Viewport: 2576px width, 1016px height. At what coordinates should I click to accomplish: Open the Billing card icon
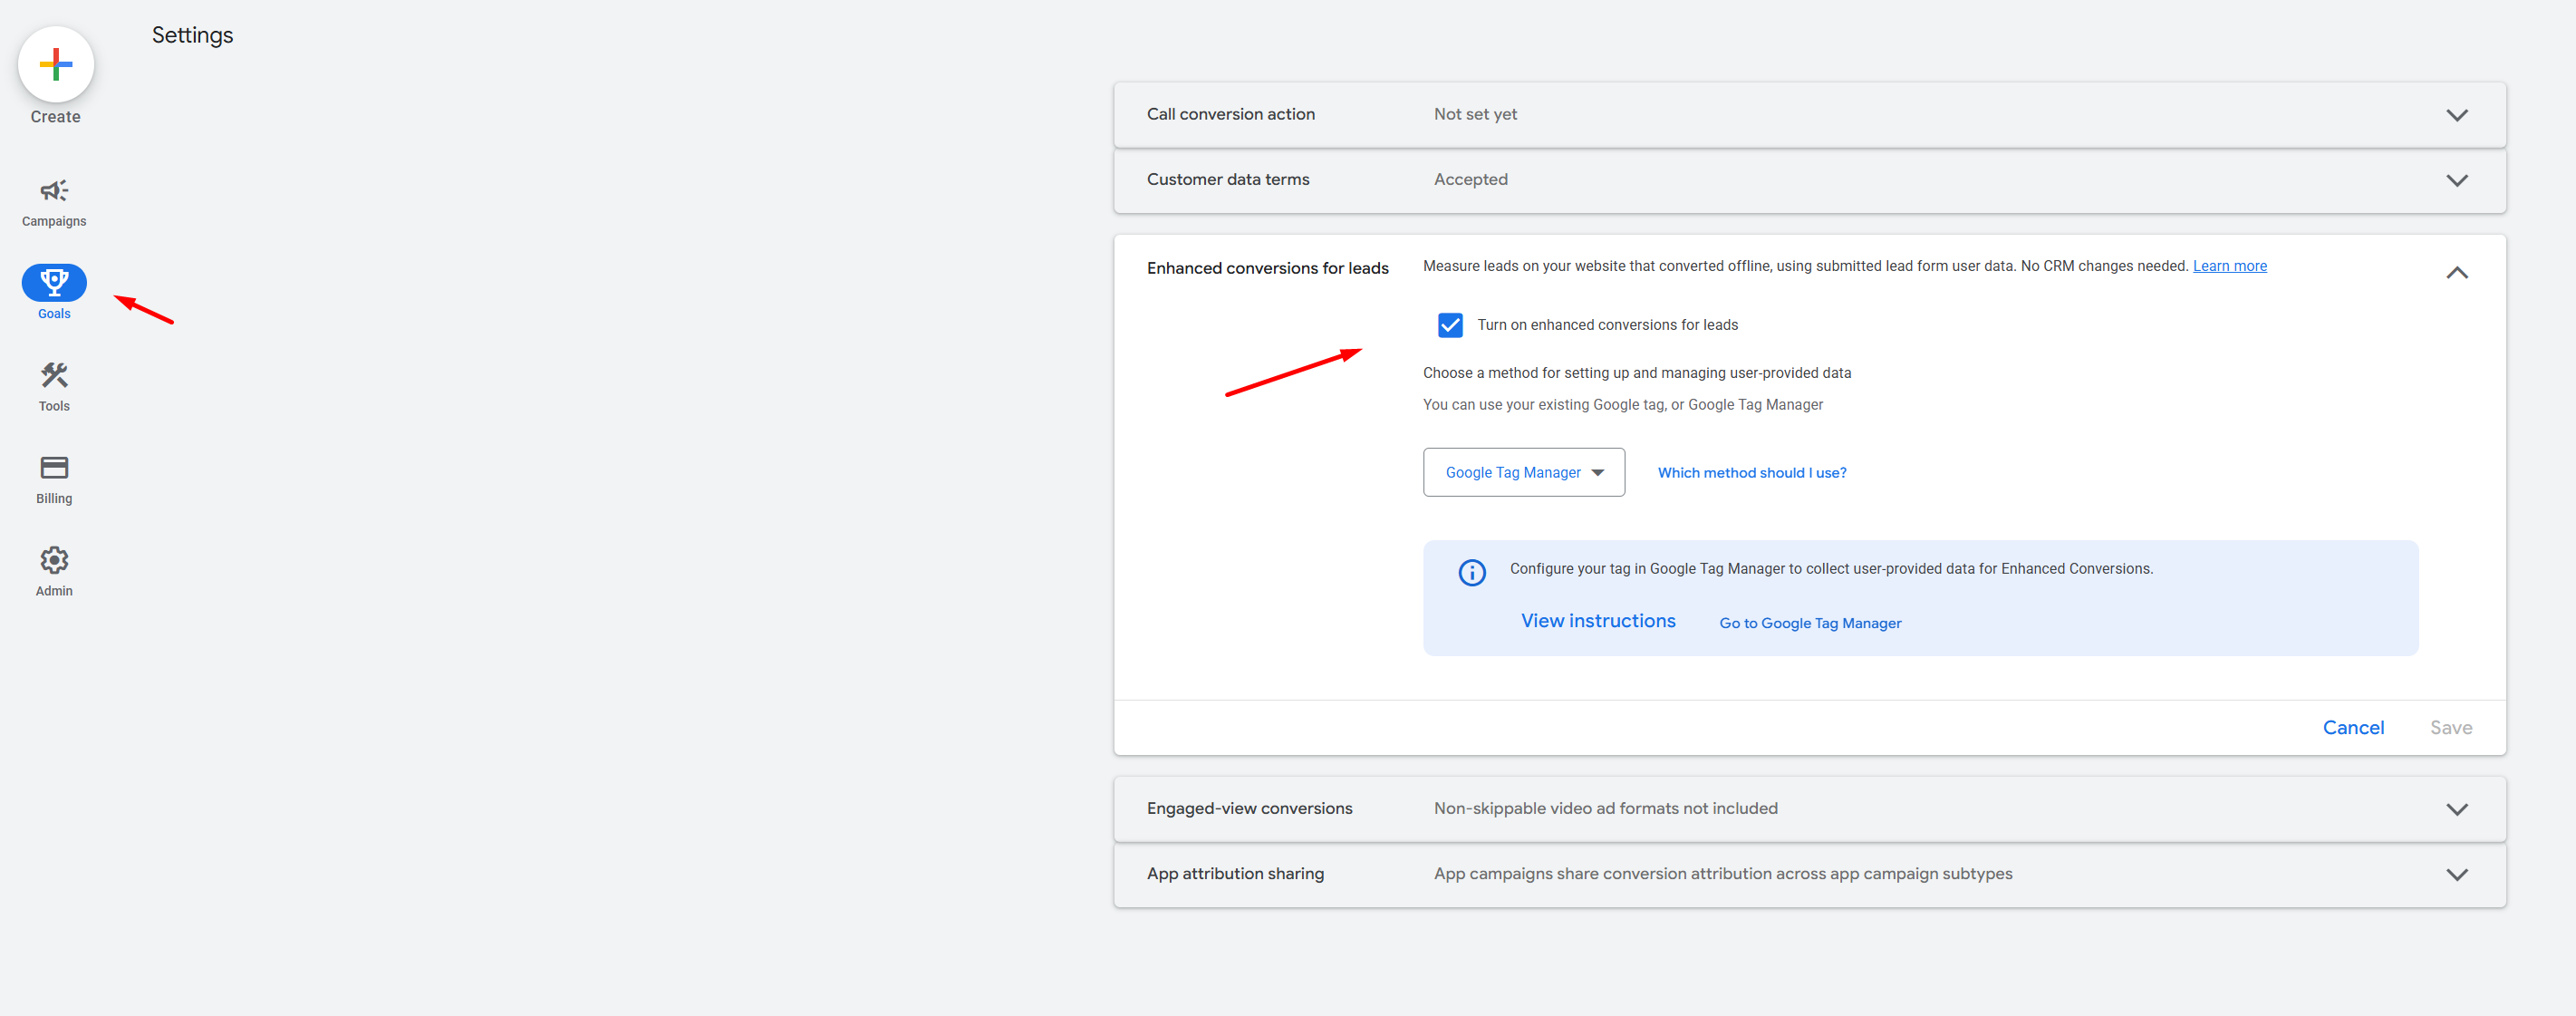coord(54,468)
